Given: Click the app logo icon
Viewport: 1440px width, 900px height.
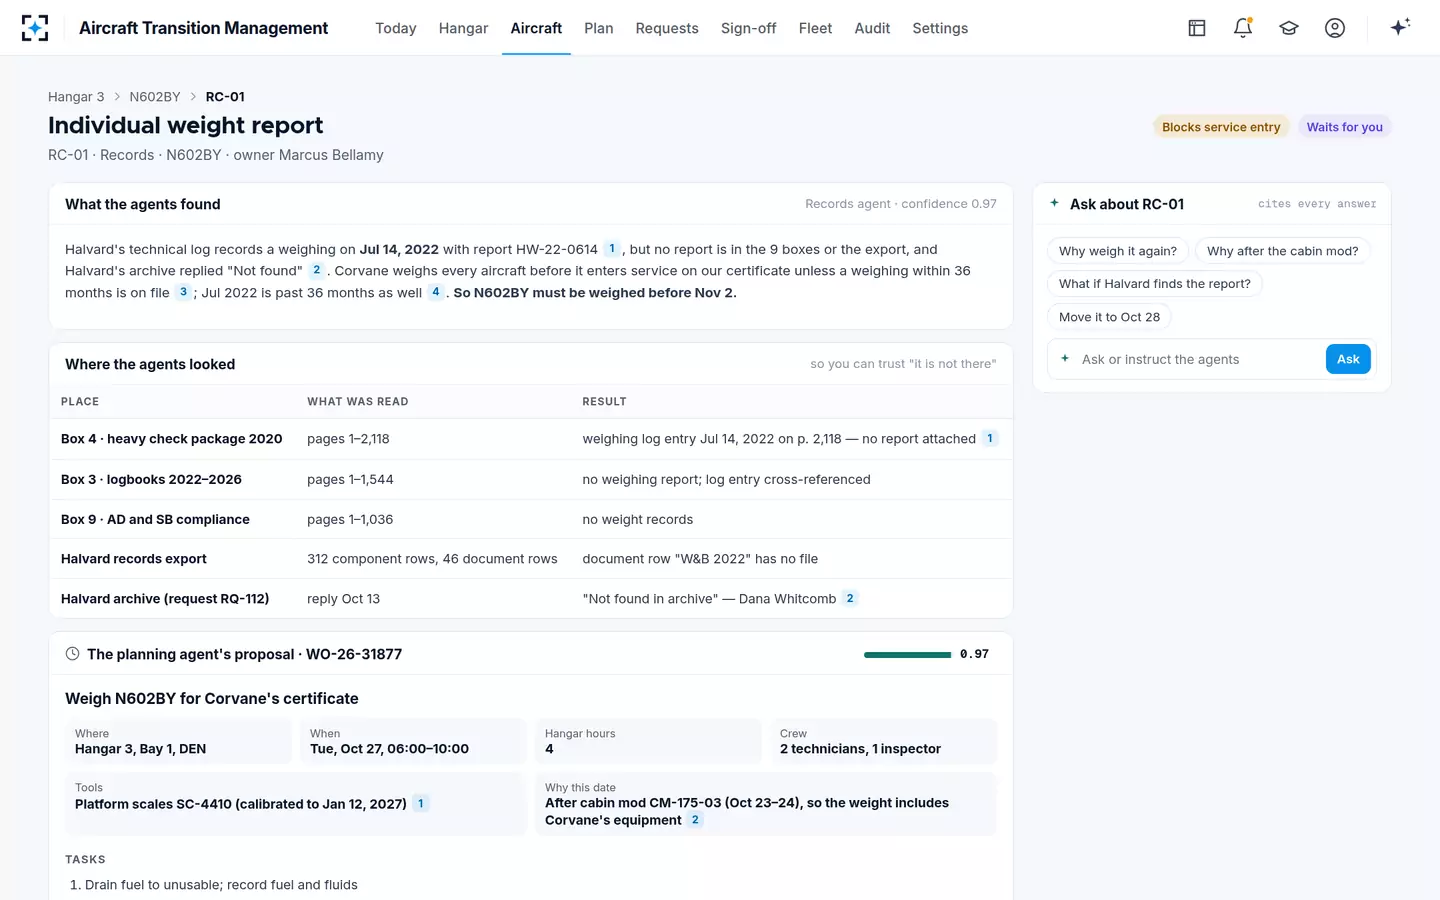Looking at the screenshot, I should click(x=35, y=28).
